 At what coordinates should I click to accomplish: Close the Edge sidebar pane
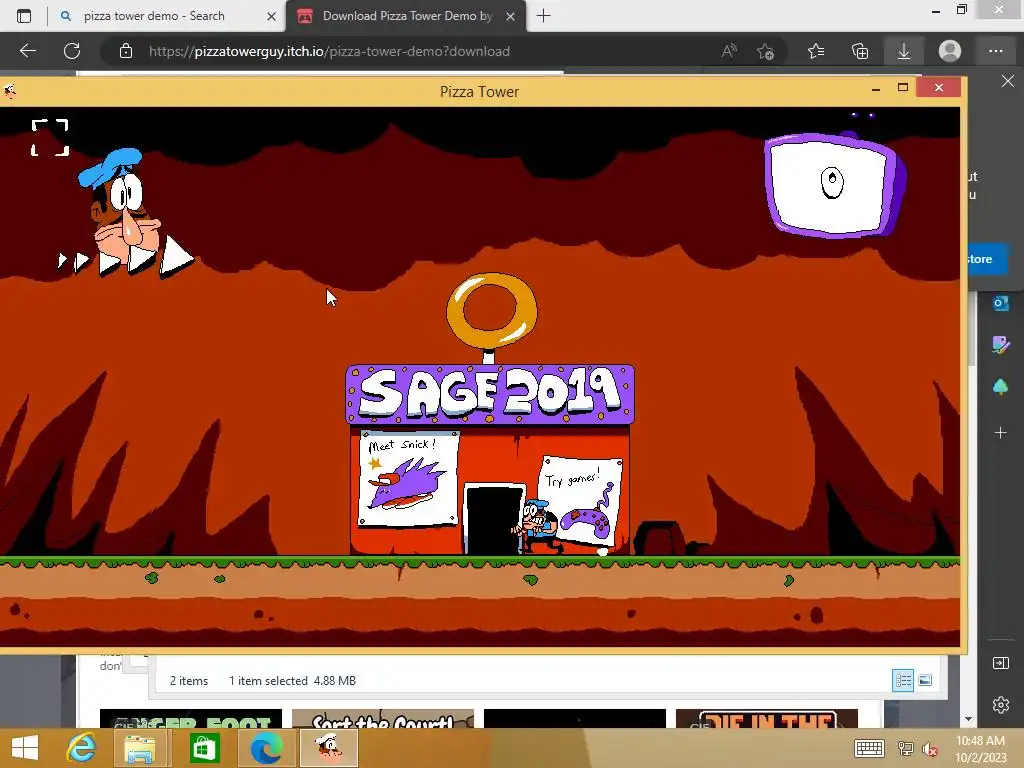pyautogui.click(x=1008, y=81)
